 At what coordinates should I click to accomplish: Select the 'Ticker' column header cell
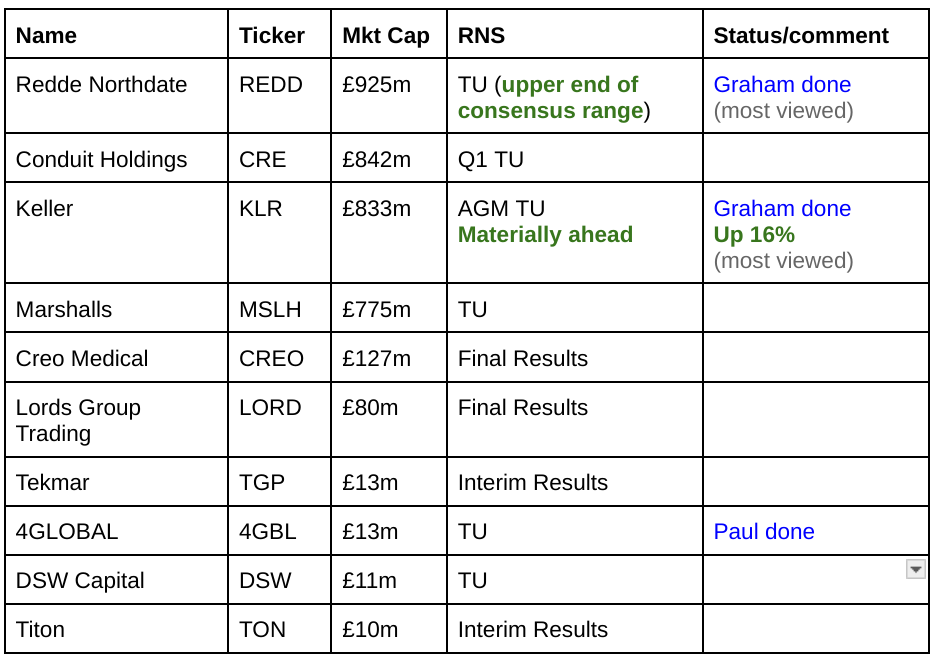279,34
